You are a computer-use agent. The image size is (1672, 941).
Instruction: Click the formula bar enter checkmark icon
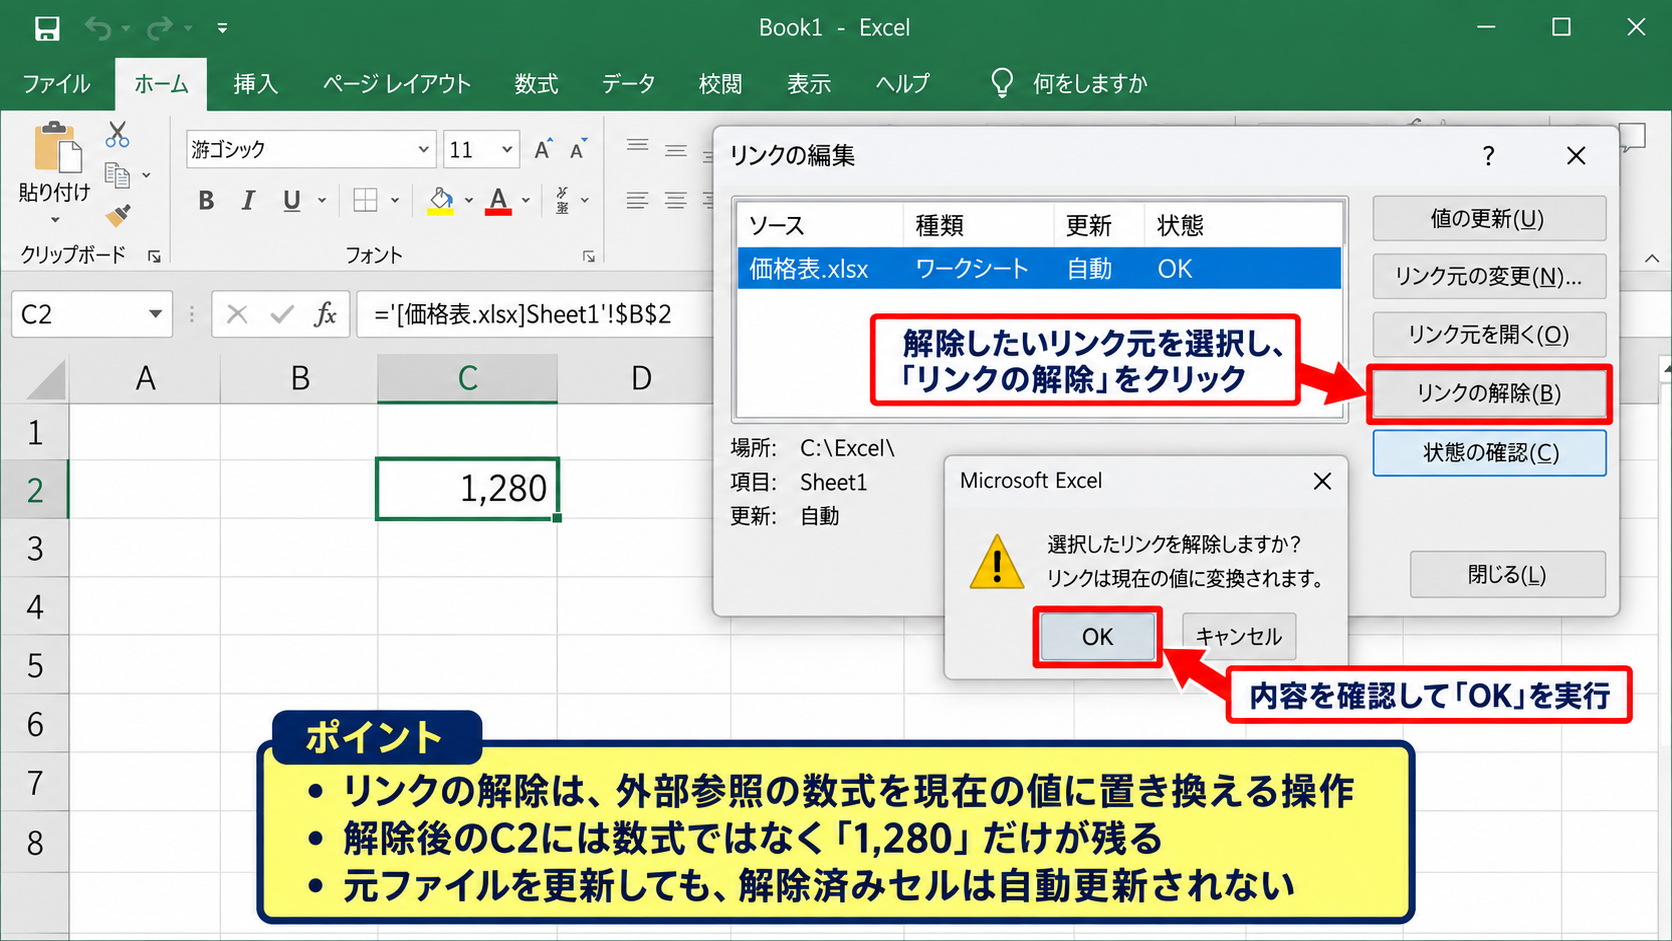click(282, 315)
